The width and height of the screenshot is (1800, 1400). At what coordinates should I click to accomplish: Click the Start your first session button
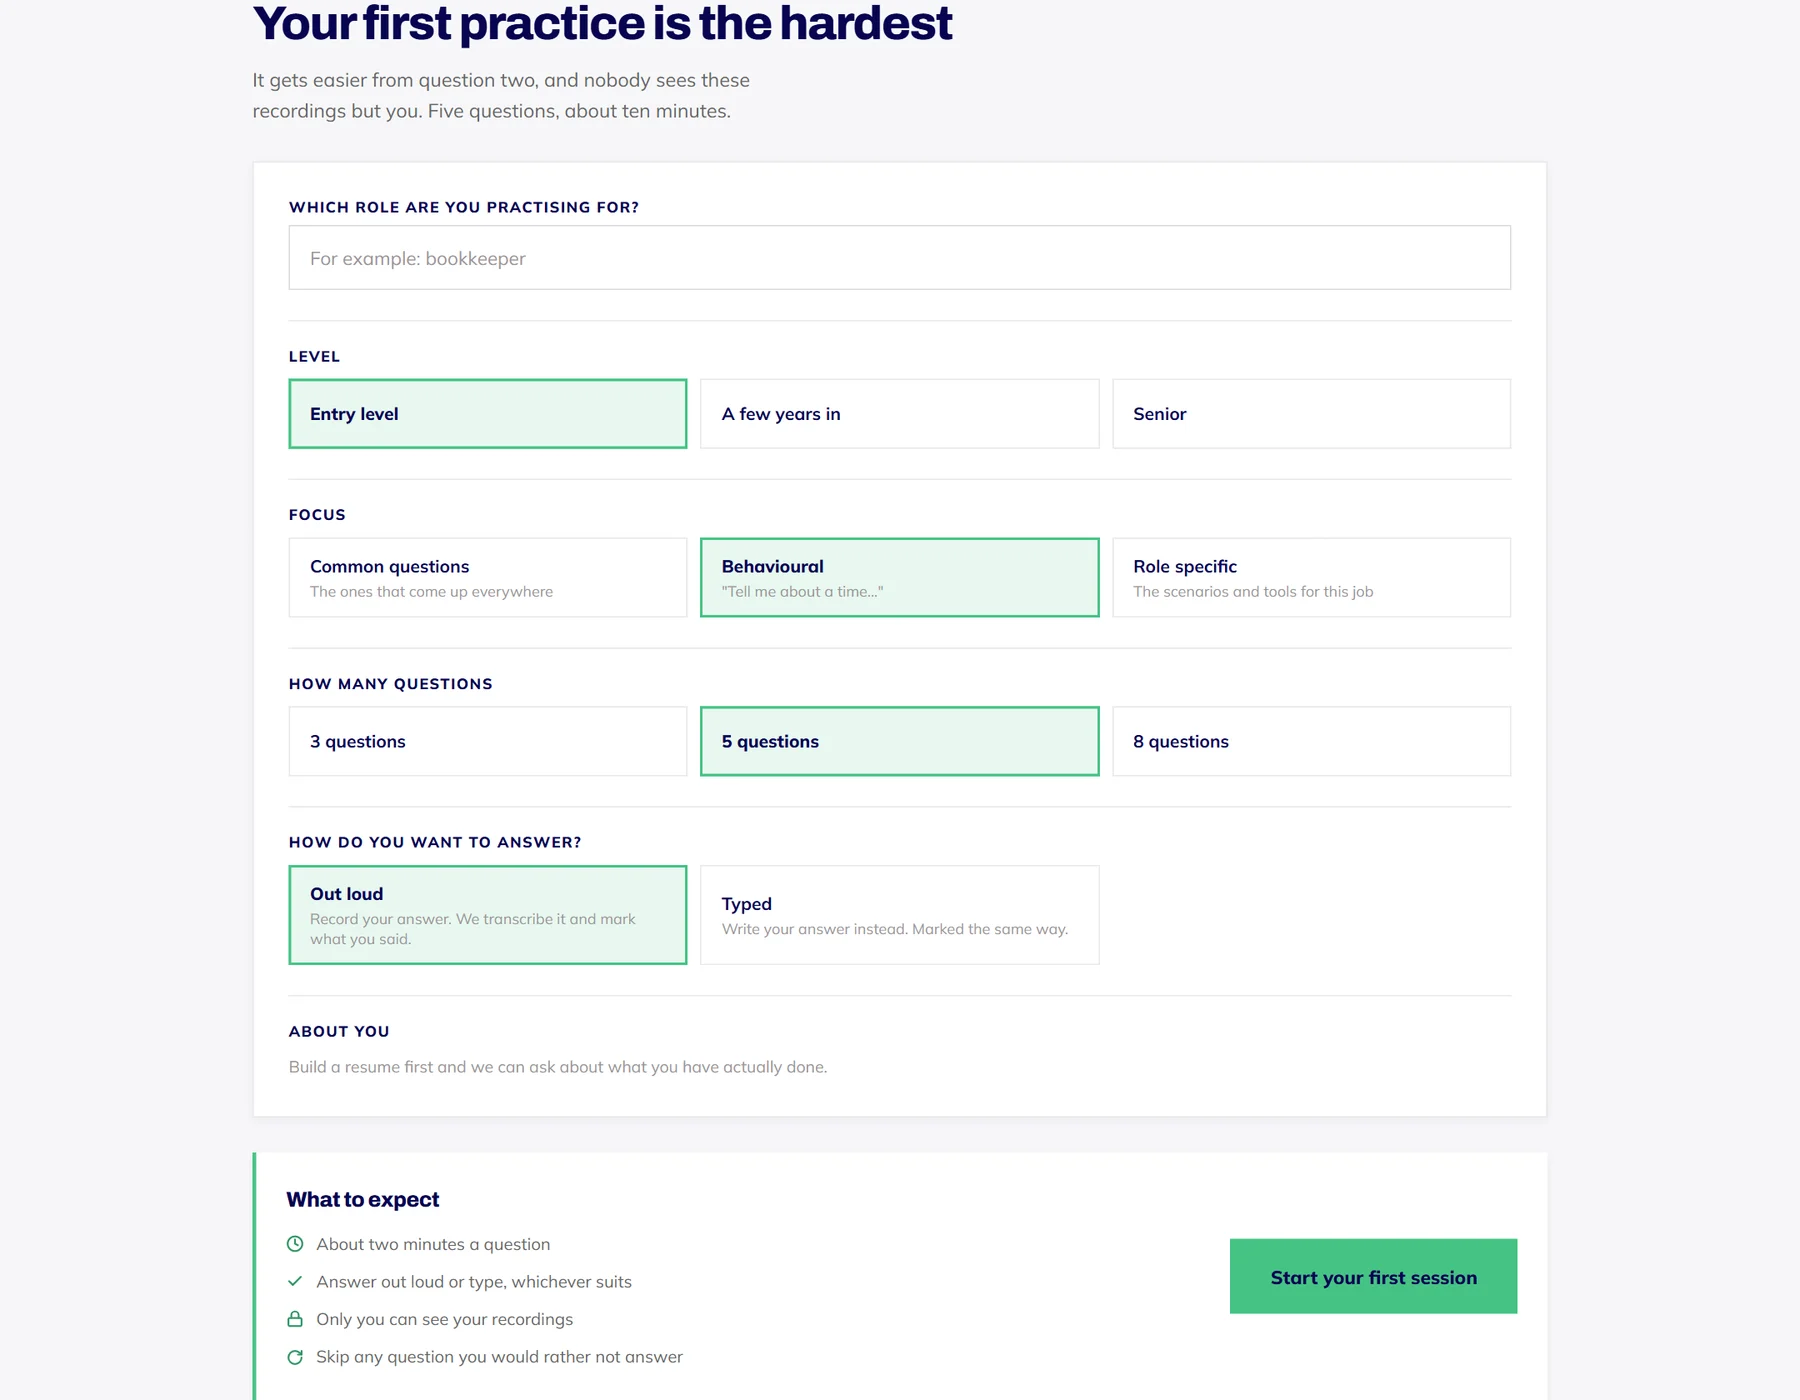click(x=1373, y=1277)
